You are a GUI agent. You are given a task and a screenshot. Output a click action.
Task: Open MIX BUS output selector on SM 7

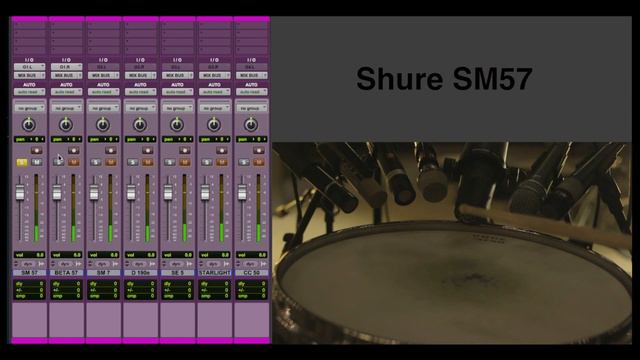(103, 76)
